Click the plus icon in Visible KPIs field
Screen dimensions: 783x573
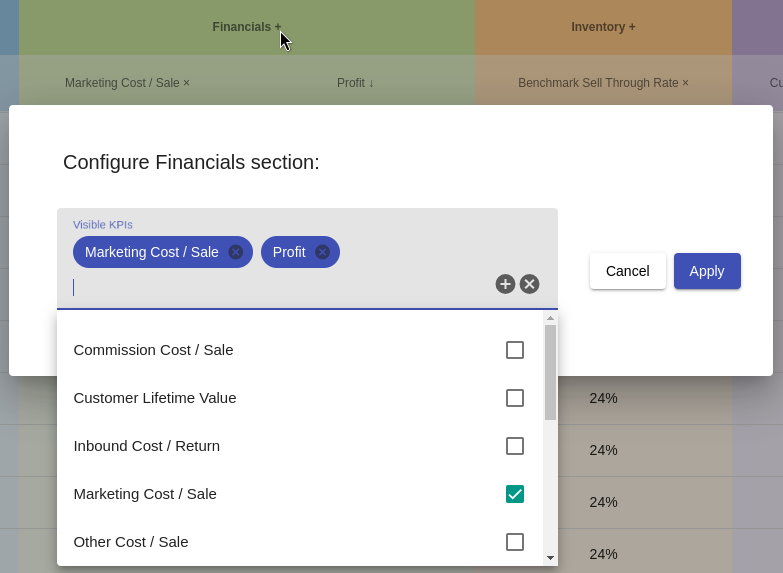tap(505, 284)
